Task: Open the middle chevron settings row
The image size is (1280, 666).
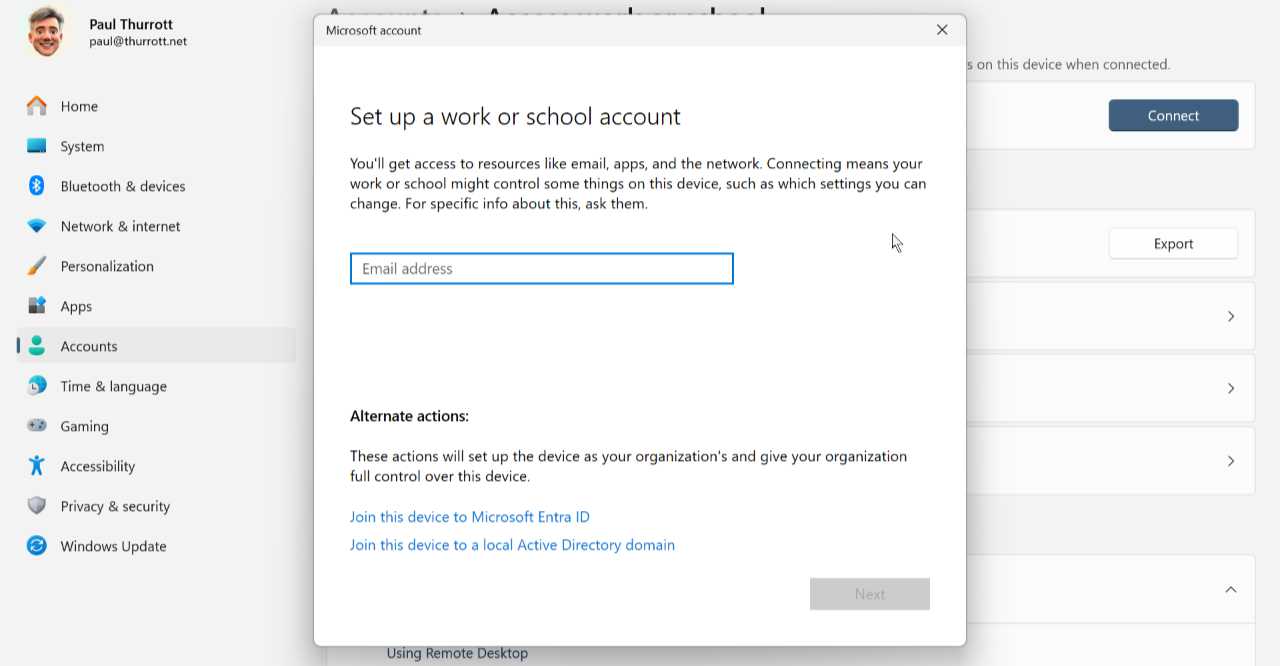Action: (x=1231, y=388)
